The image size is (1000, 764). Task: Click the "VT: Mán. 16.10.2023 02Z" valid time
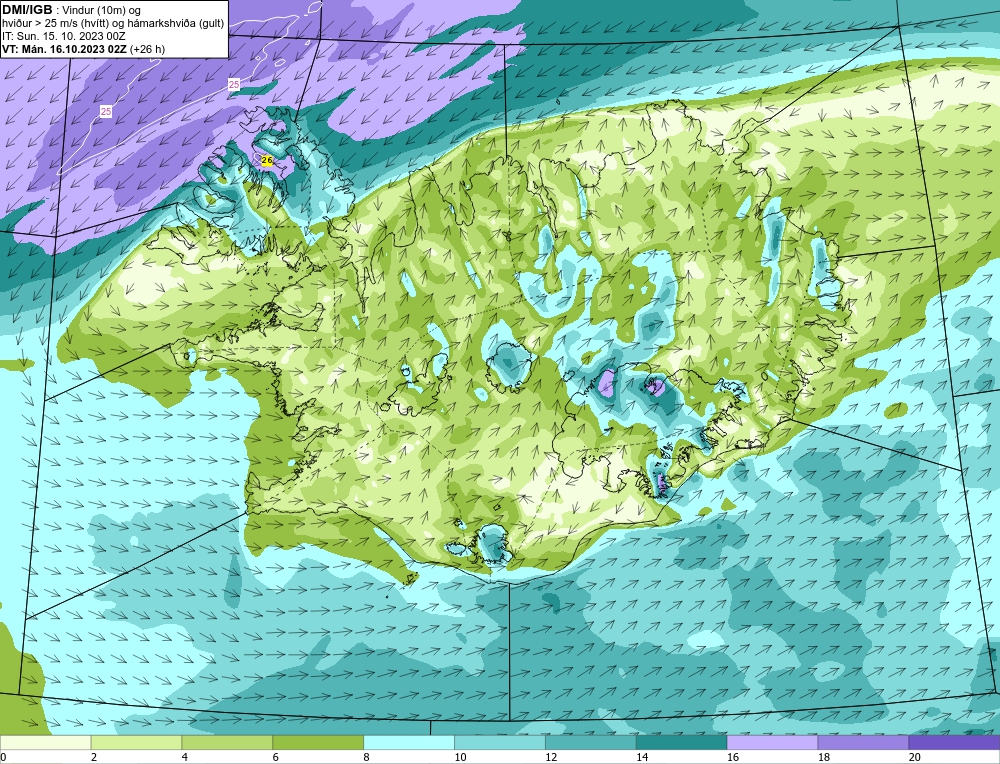point(64,49)
